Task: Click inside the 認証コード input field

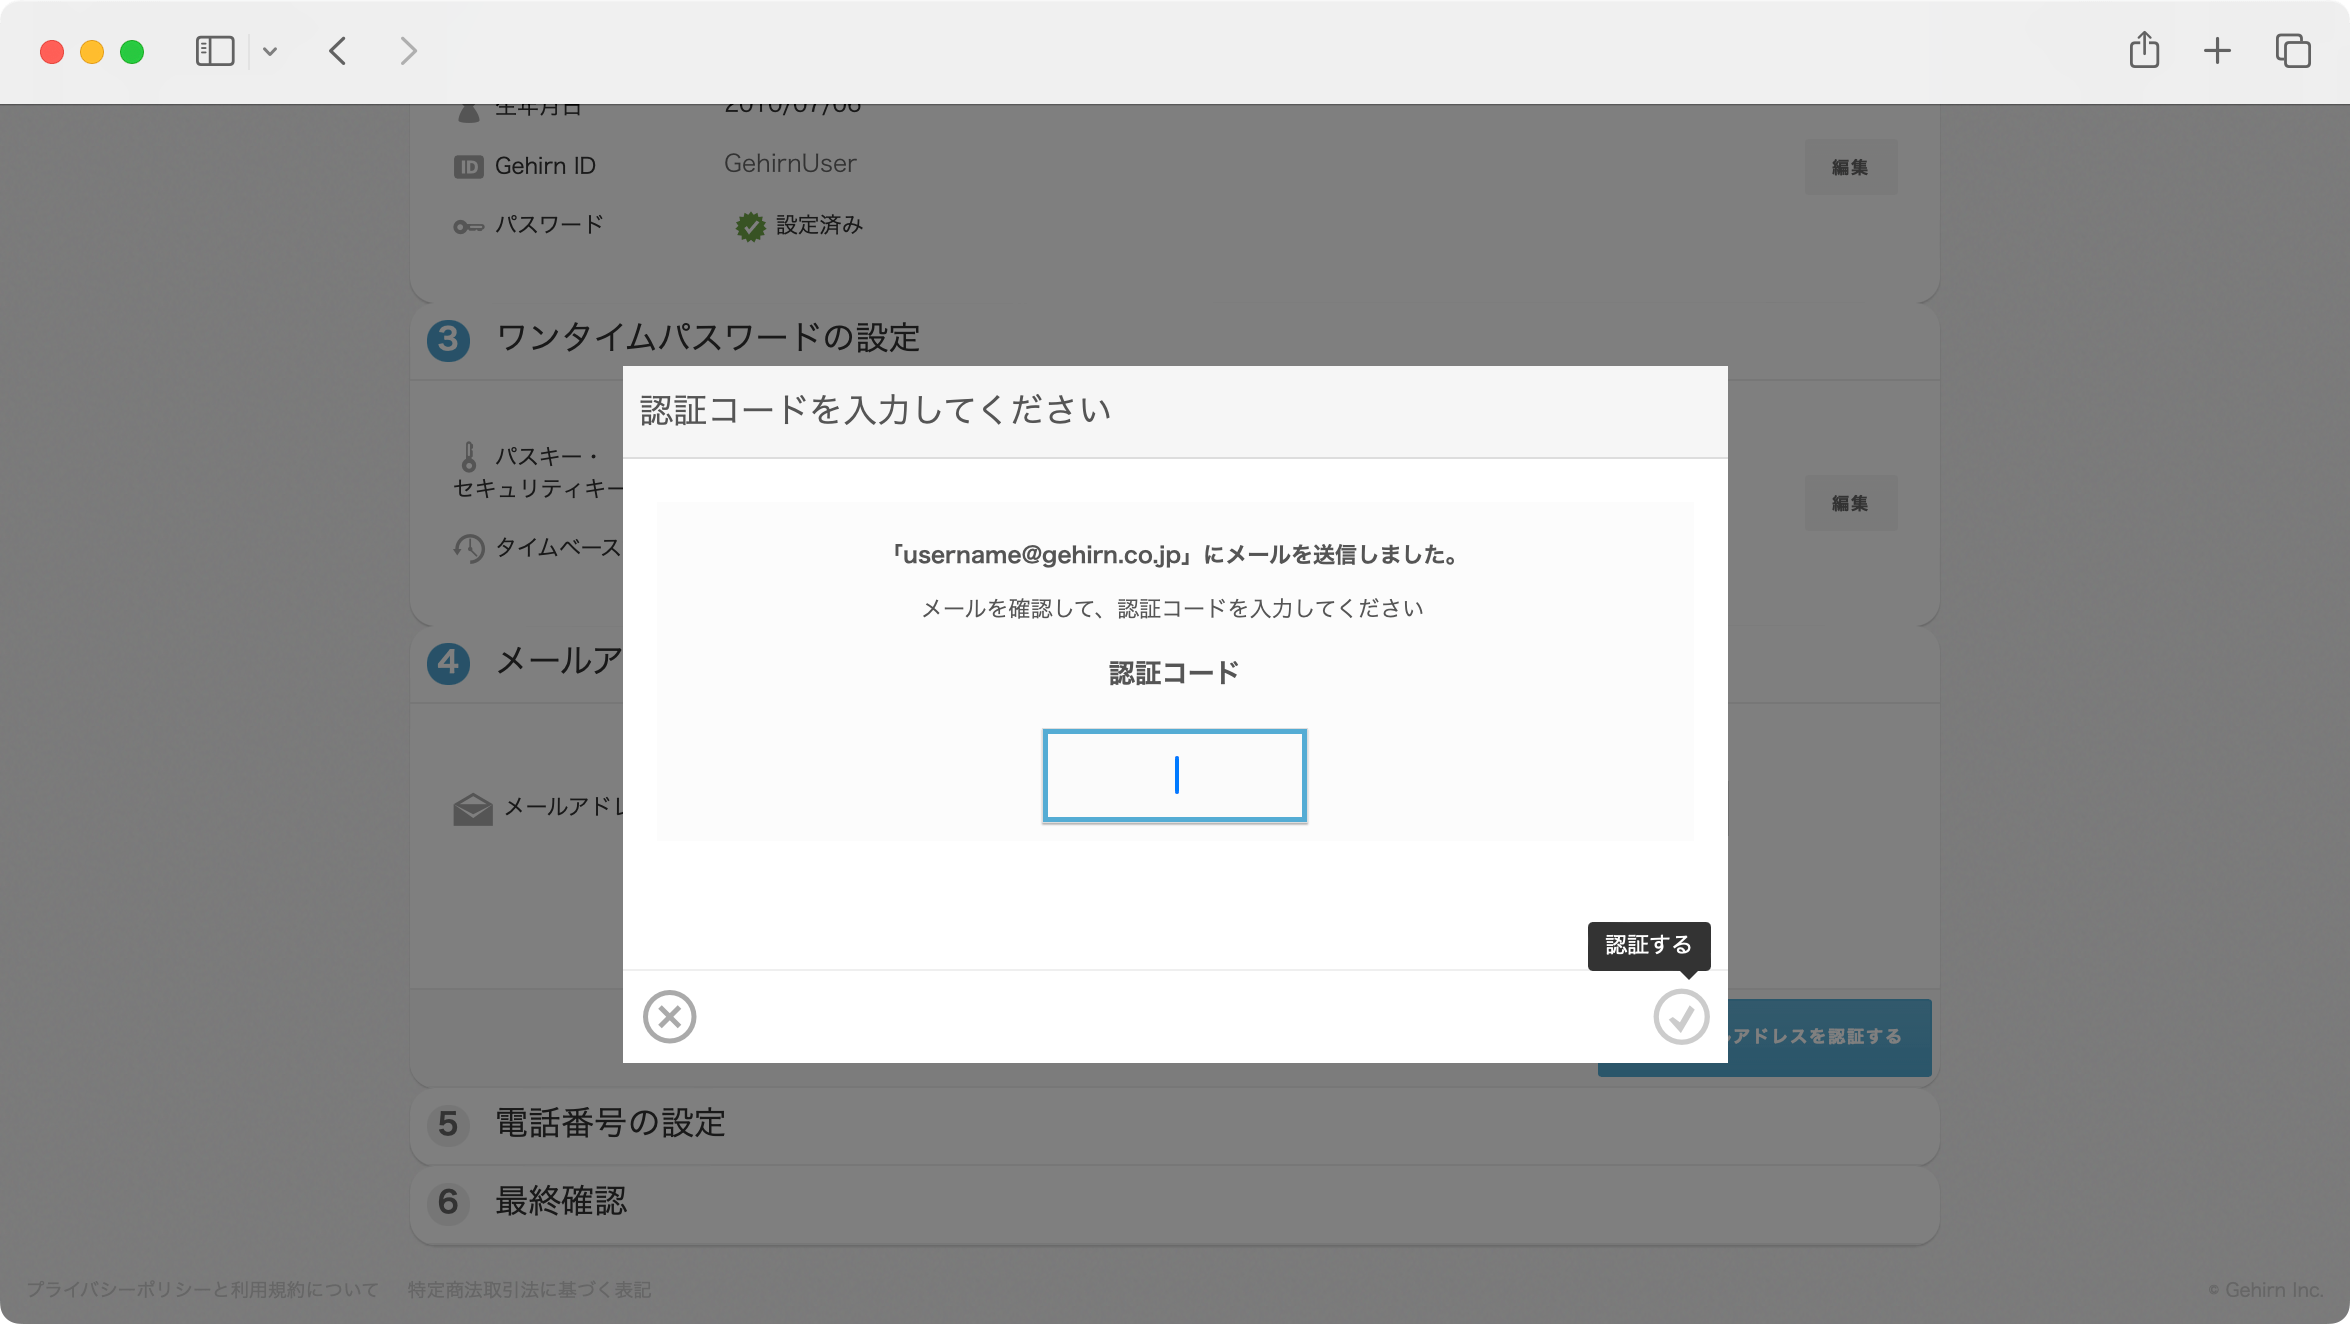Action: (x=1175, y=776)
